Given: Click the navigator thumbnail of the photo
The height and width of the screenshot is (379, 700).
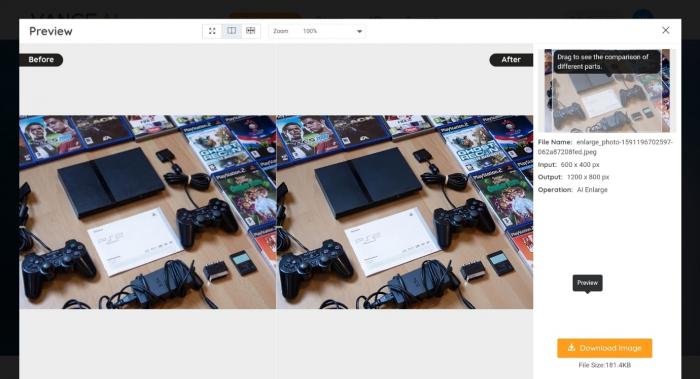Looking at the screenshot, I should pos(607,91).
